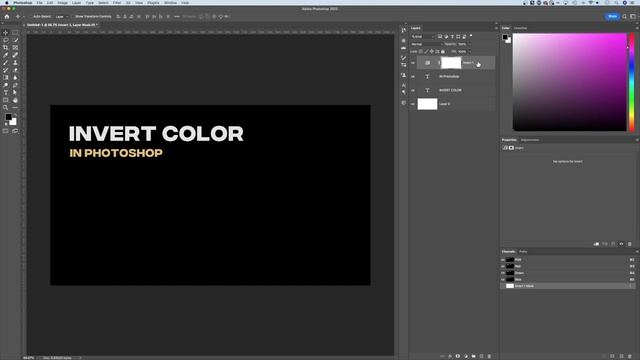Select the Spot Healing Brush tool
The height and width of the screenshot is (360, 640).
(15, 55)
